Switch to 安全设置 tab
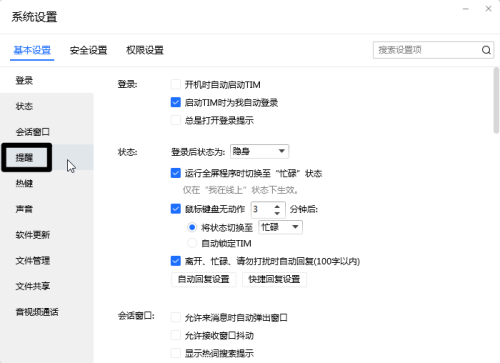This screenshot has height=363, width=500. (88, 50)
